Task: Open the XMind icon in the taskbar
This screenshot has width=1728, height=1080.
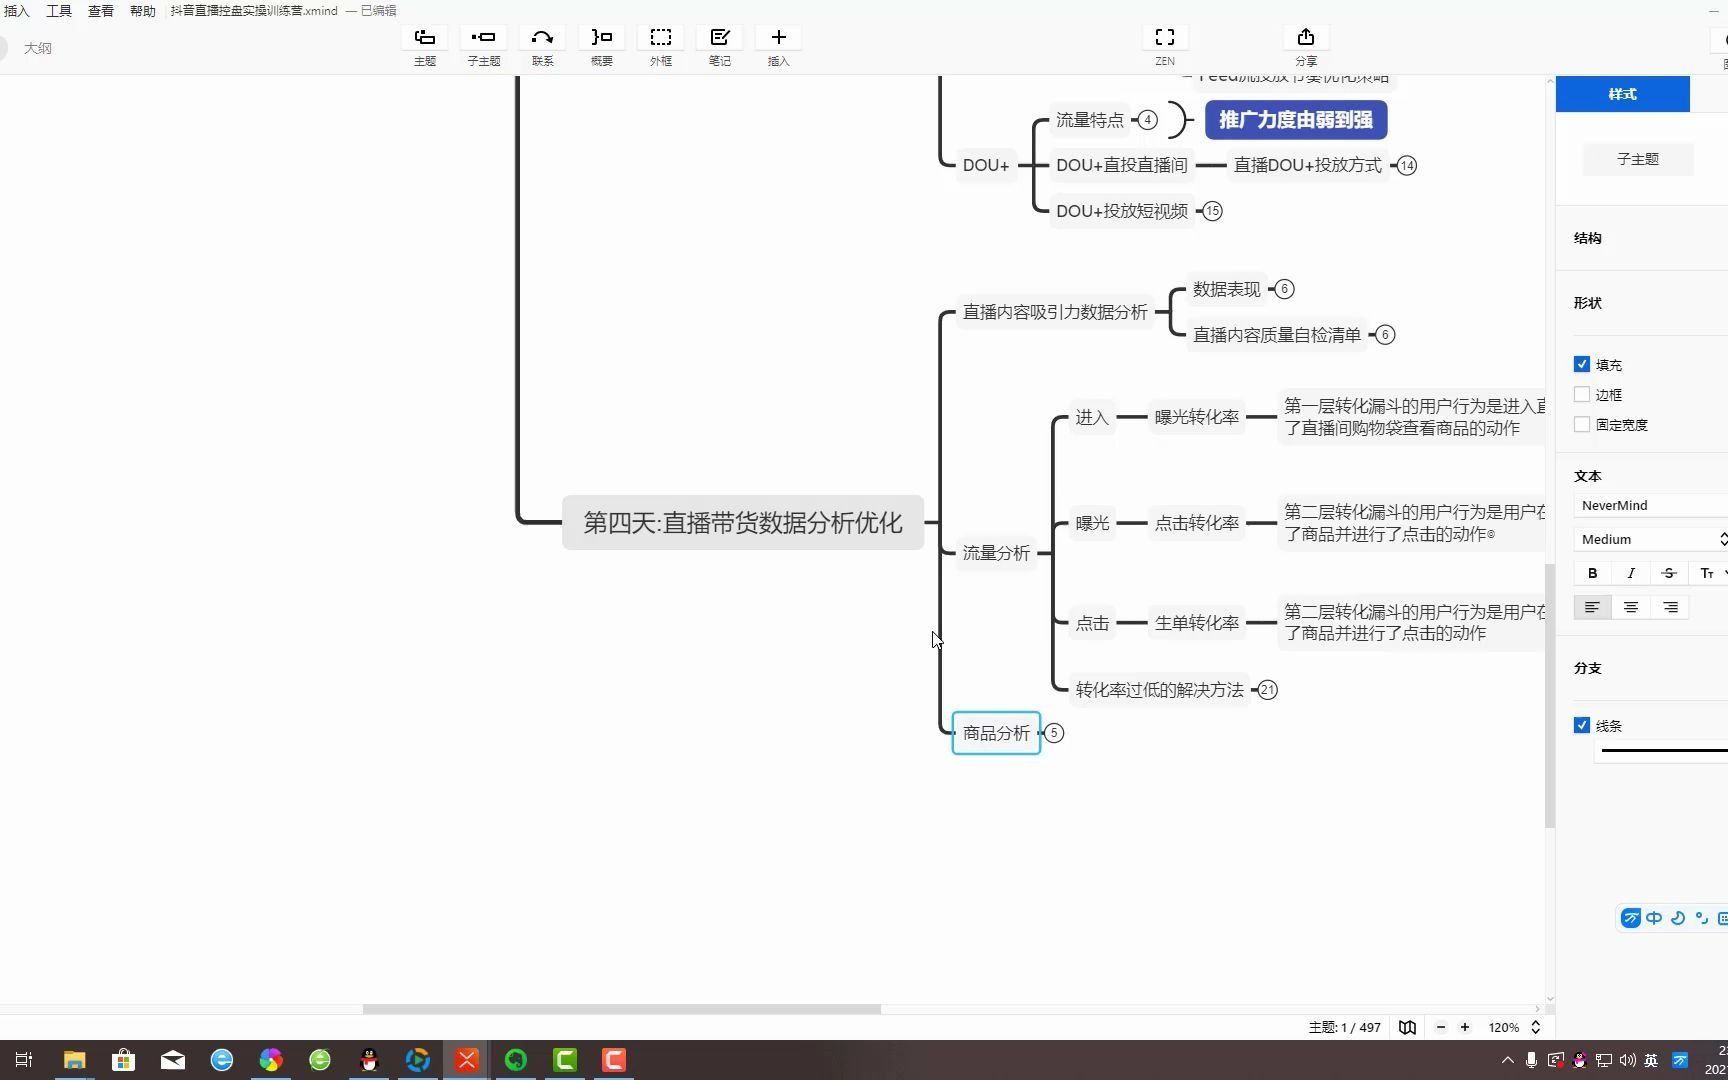Action: click(467, 1060)
